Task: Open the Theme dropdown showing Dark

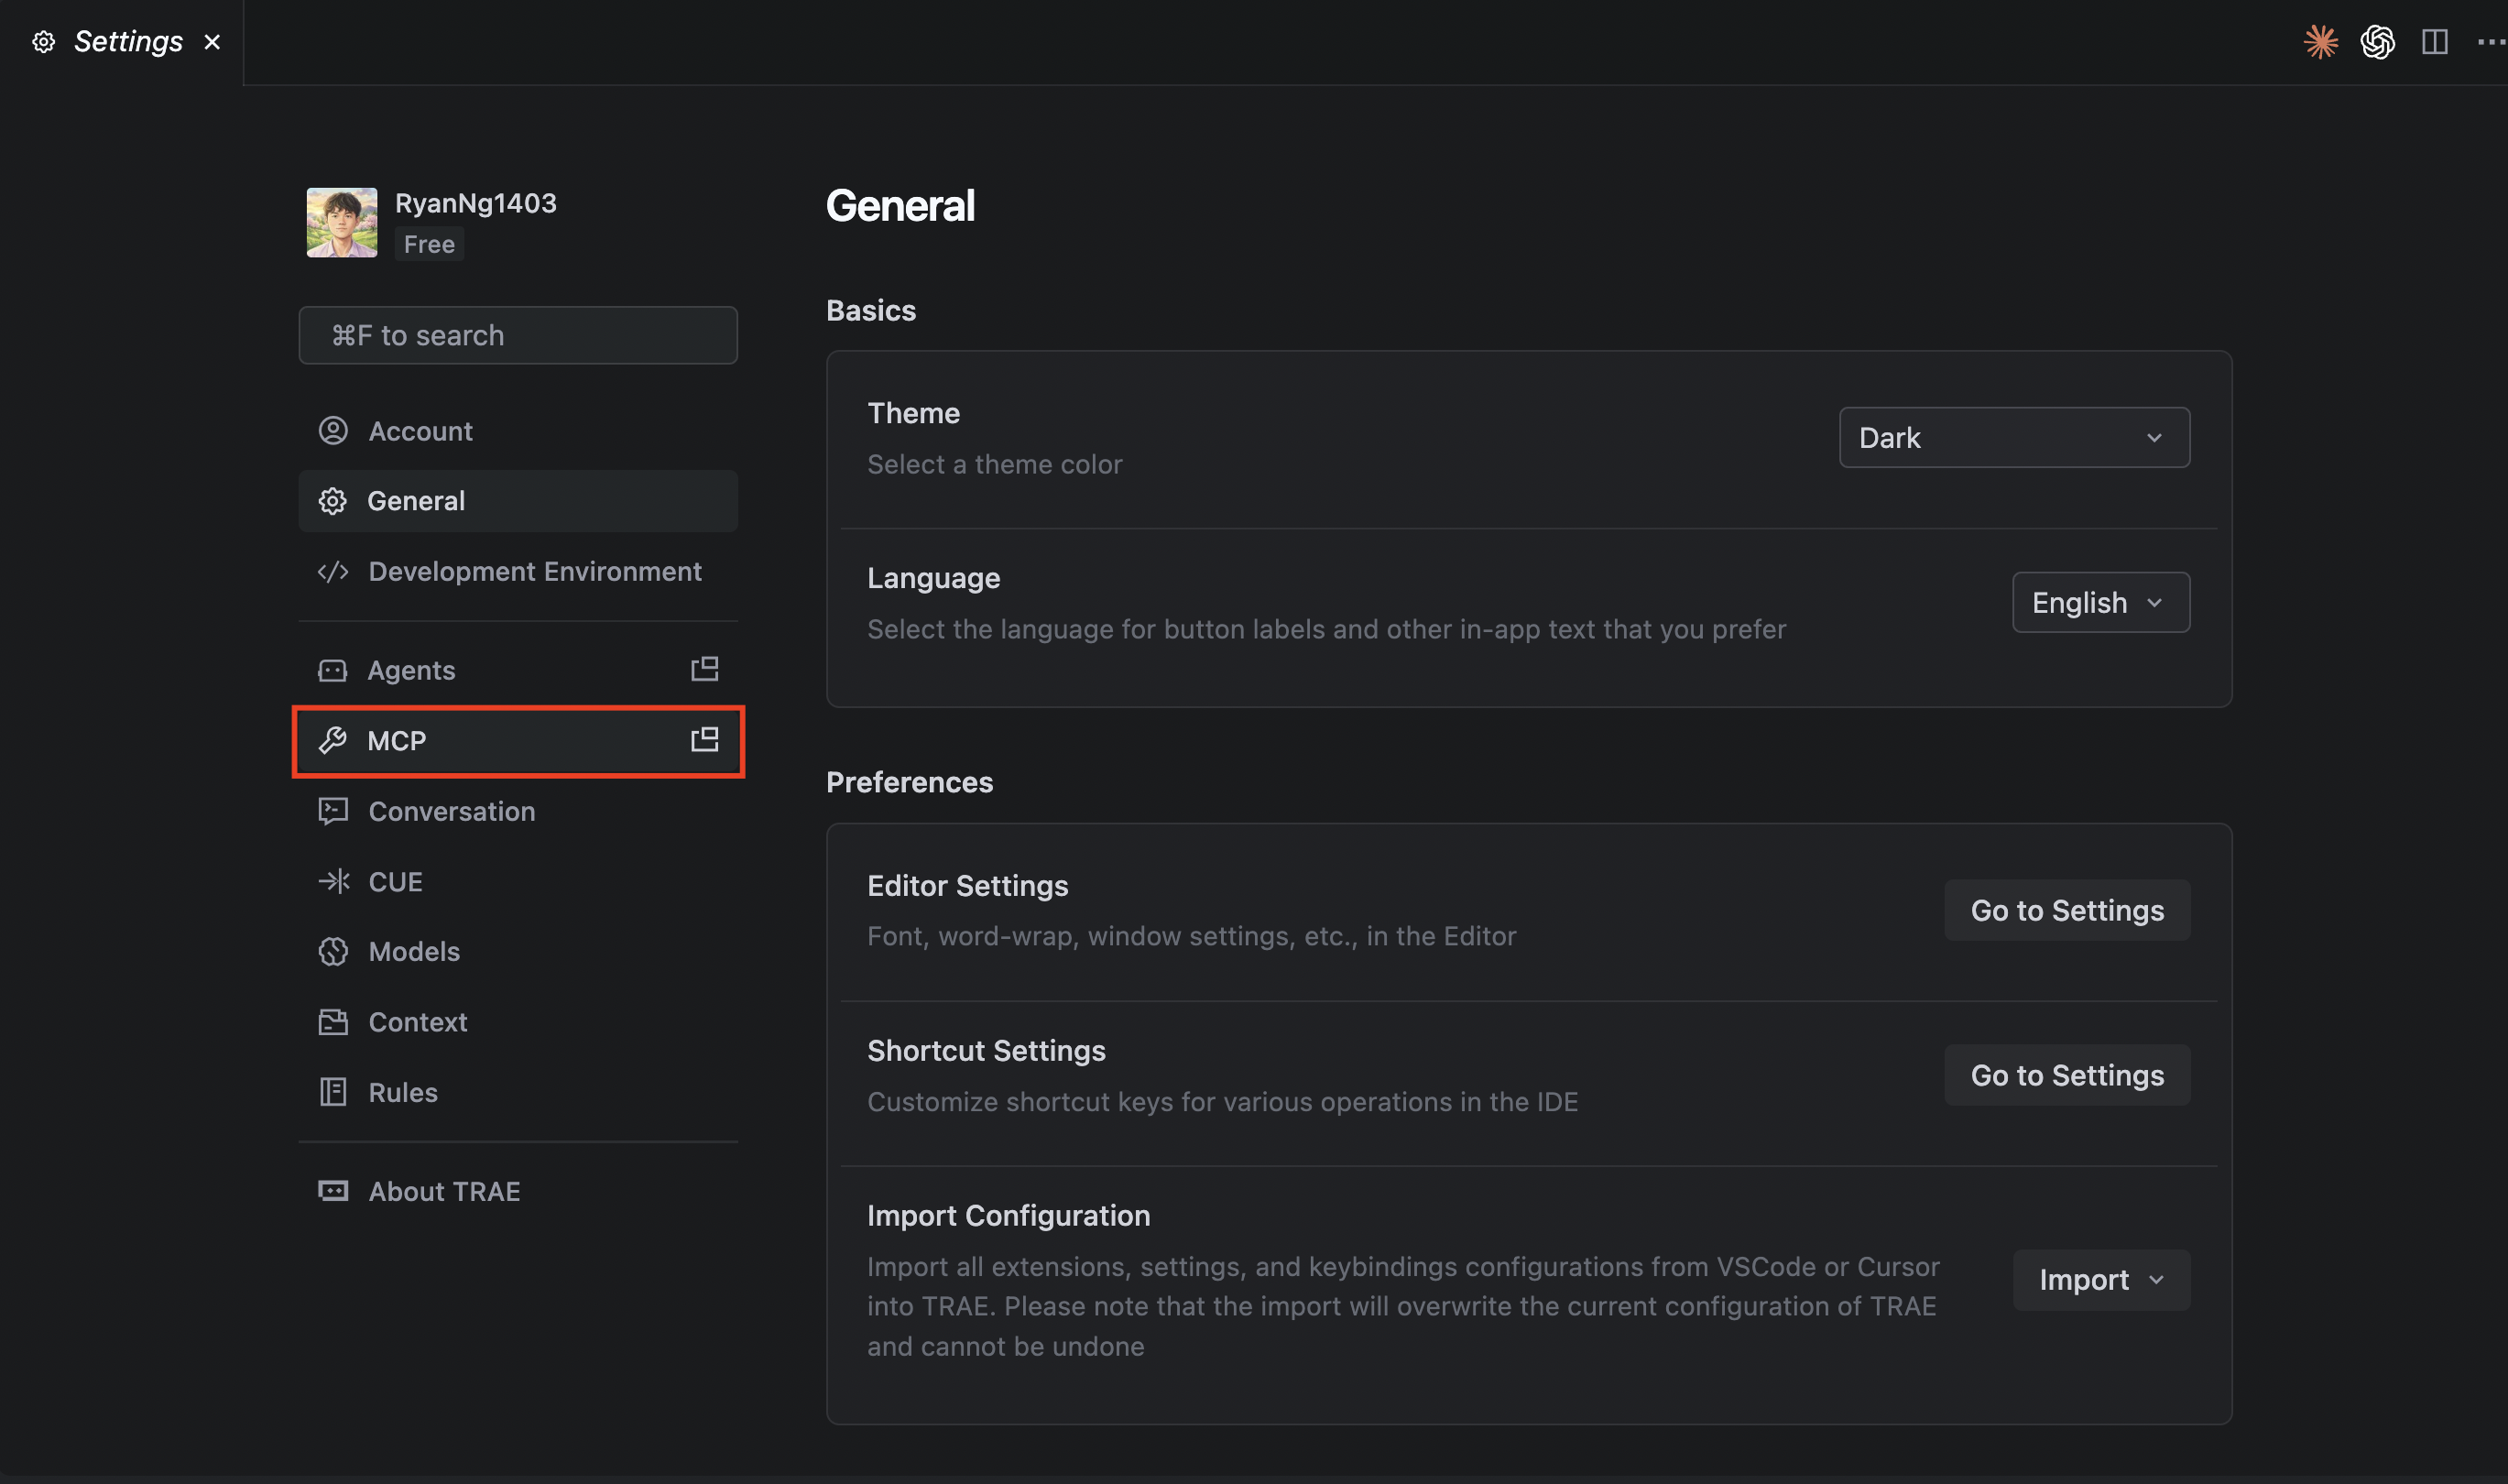Action: click(2013, 437)
